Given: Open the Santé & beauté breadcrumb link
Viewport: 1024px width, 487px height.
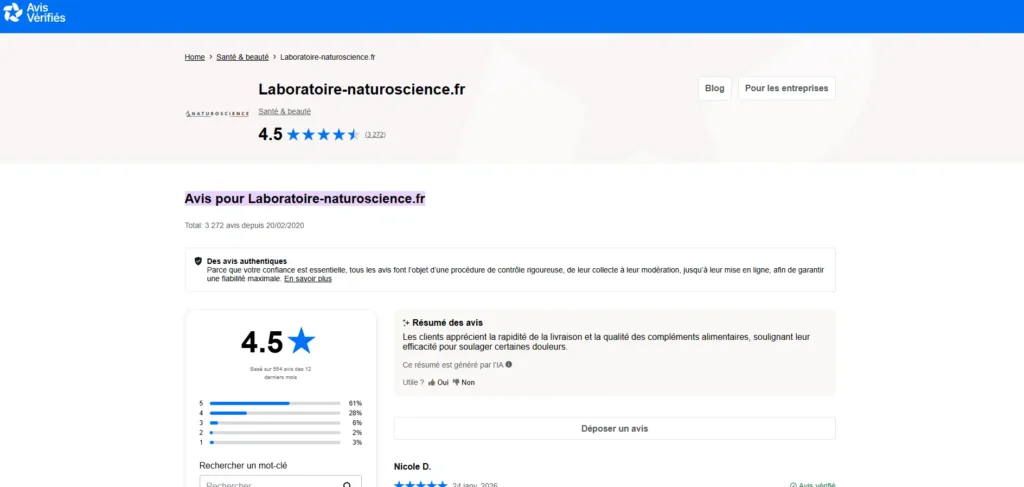Looking at the screenshot, I should (x=242, y=57).
